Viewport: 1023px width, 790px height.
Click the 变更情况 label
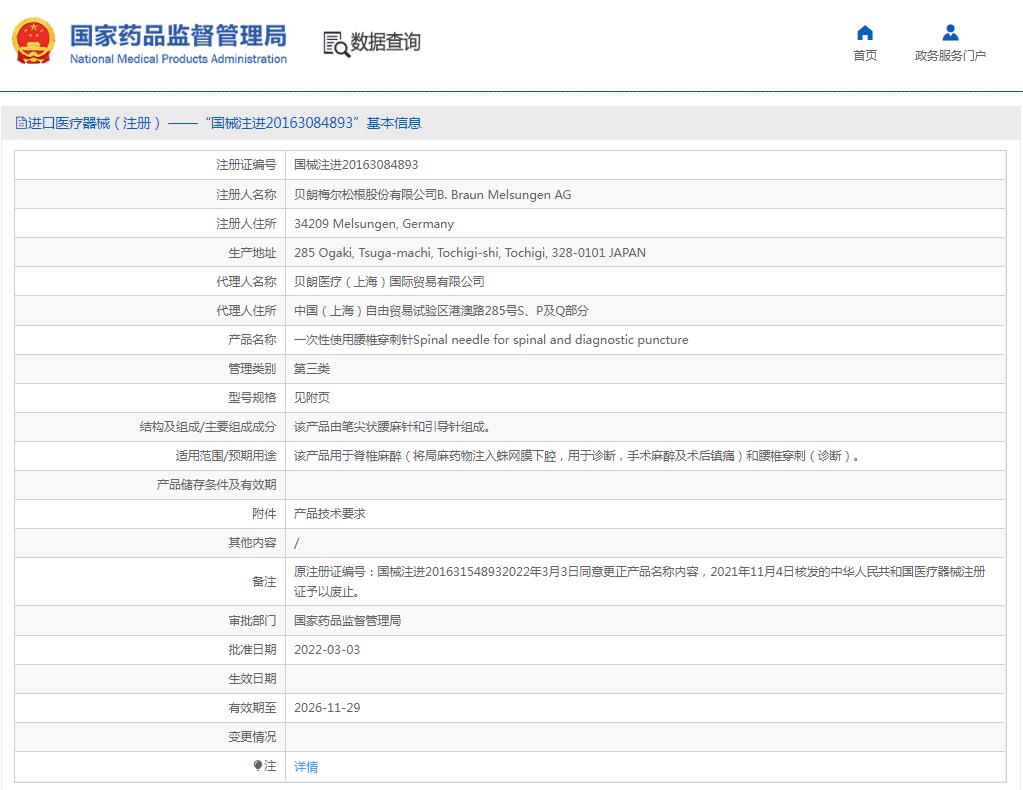[252, 737]
